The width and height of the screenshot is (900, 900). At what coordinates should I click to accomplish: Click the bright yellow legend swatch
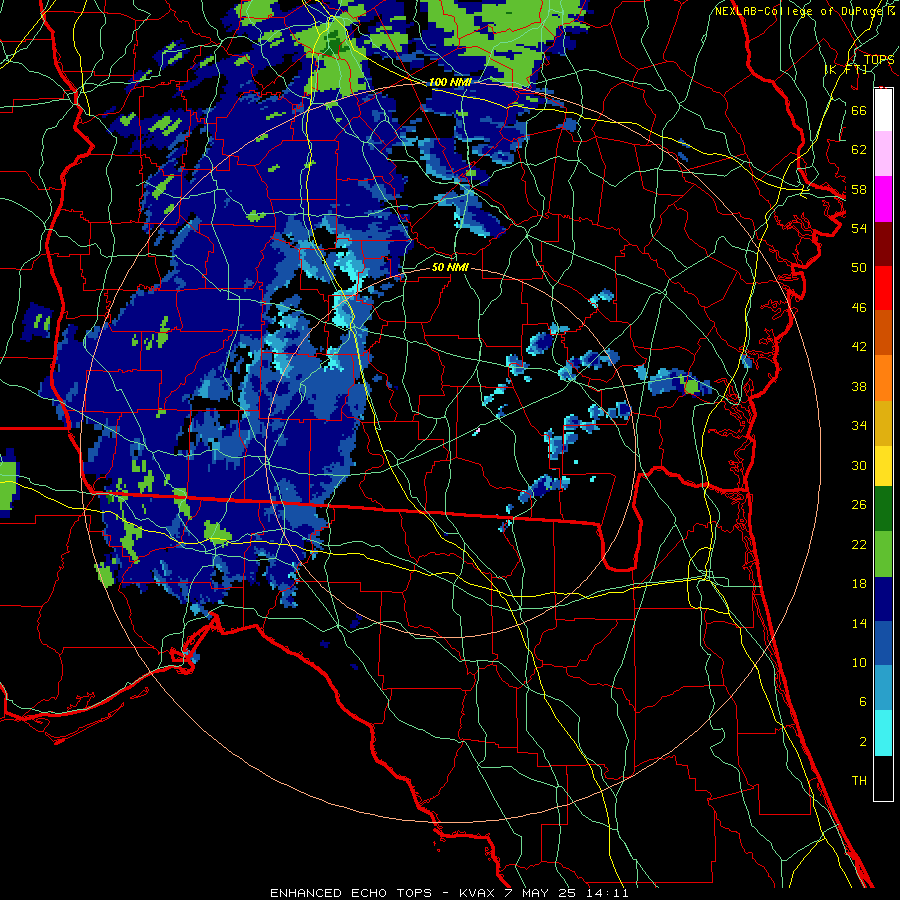(883, 466)
